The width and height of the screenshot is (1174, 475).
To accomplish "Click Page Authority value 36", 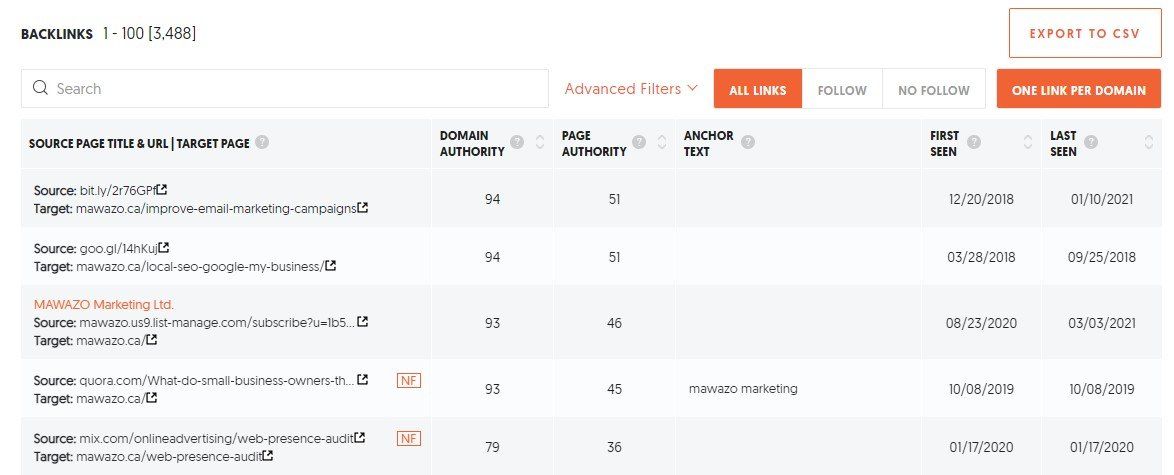I will pyautogui.click(x=614, y=447).
